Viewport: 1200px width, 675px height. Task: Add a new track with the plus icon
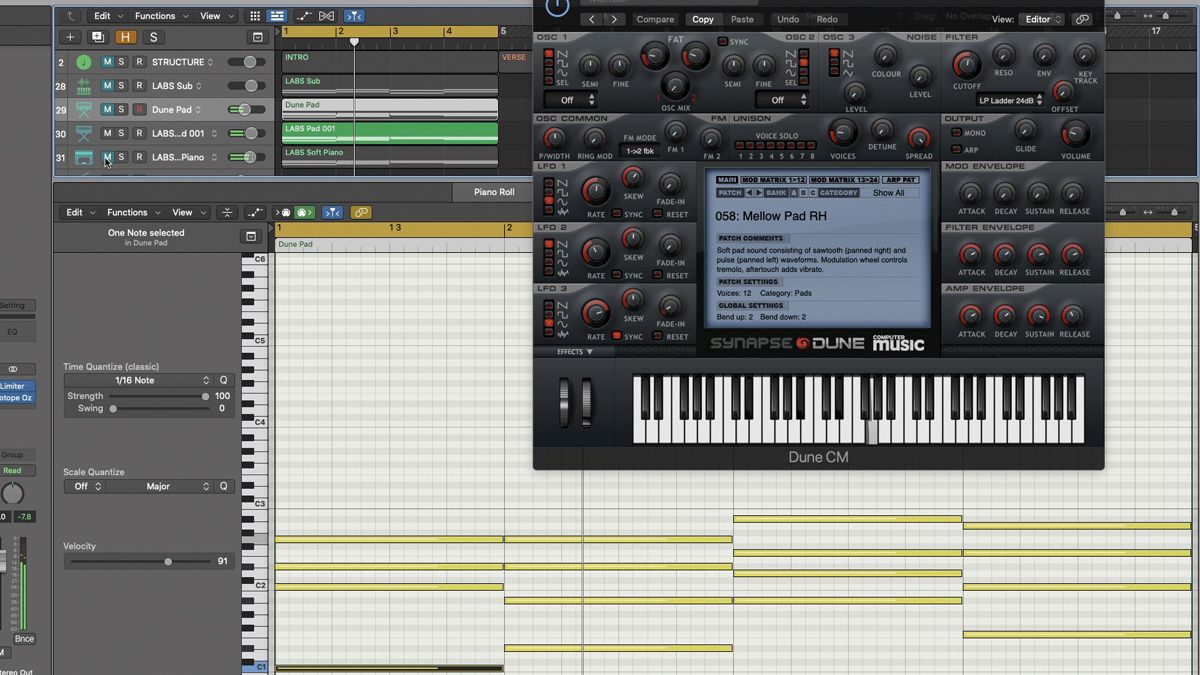[69, 36]
